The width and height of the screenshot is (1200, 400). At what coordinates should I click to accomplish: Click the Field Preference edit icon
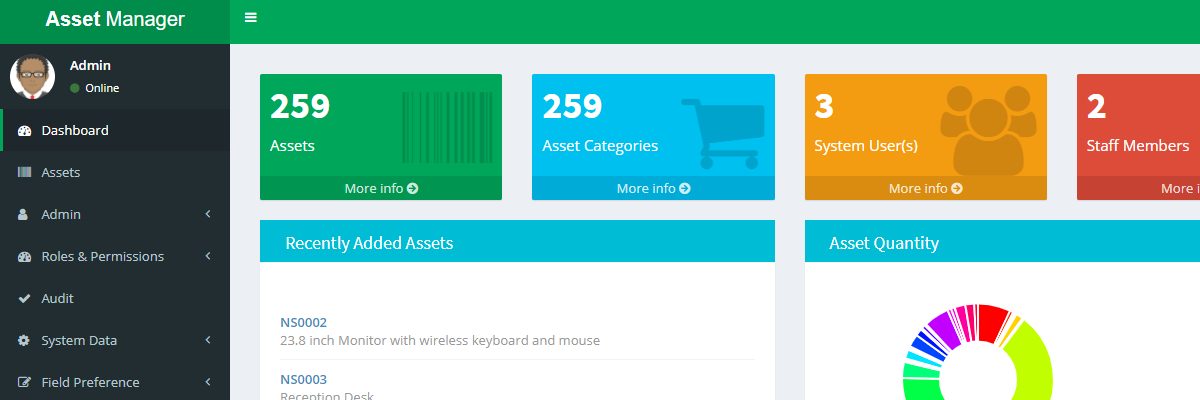click(x=24, y=383)
